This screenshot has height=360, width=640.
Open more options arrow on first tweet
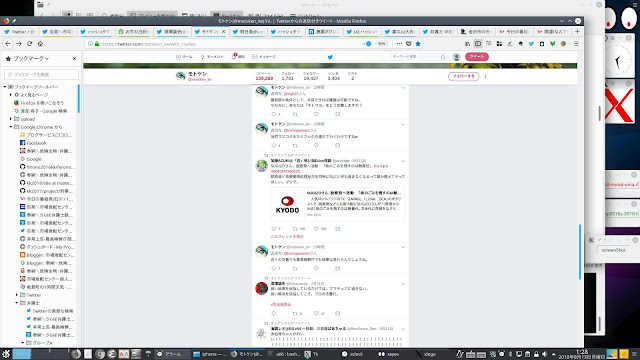coord(403,88)
